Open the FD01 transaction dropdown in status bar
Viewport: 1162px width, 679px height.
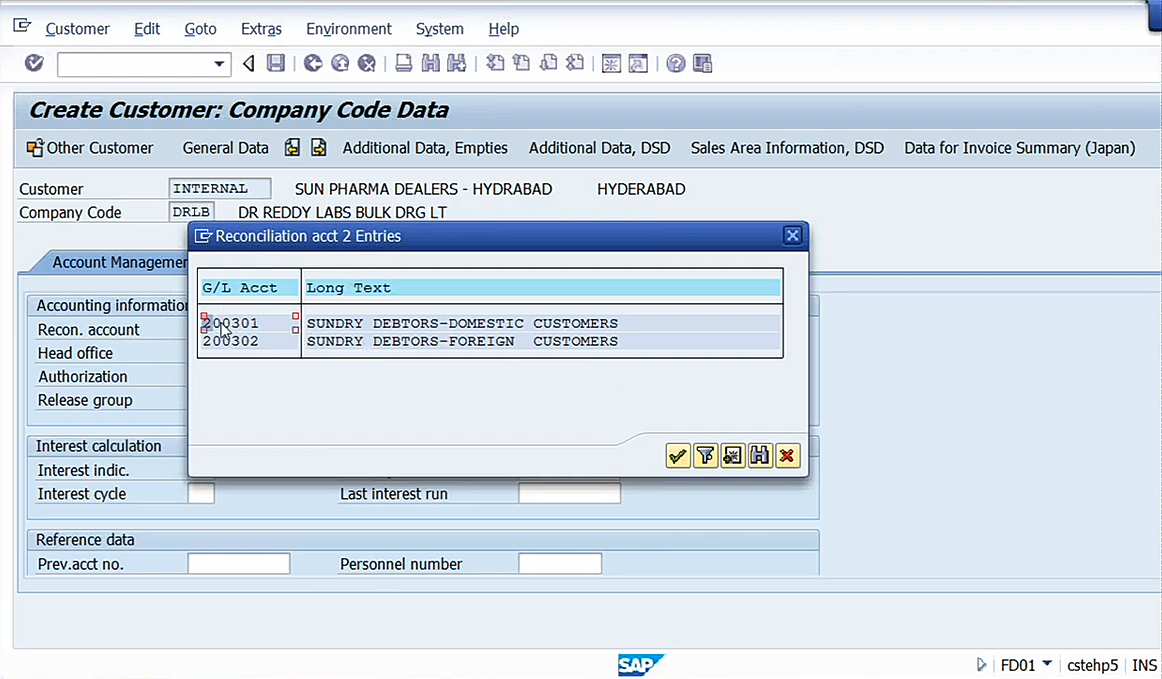pos(1047,663)
